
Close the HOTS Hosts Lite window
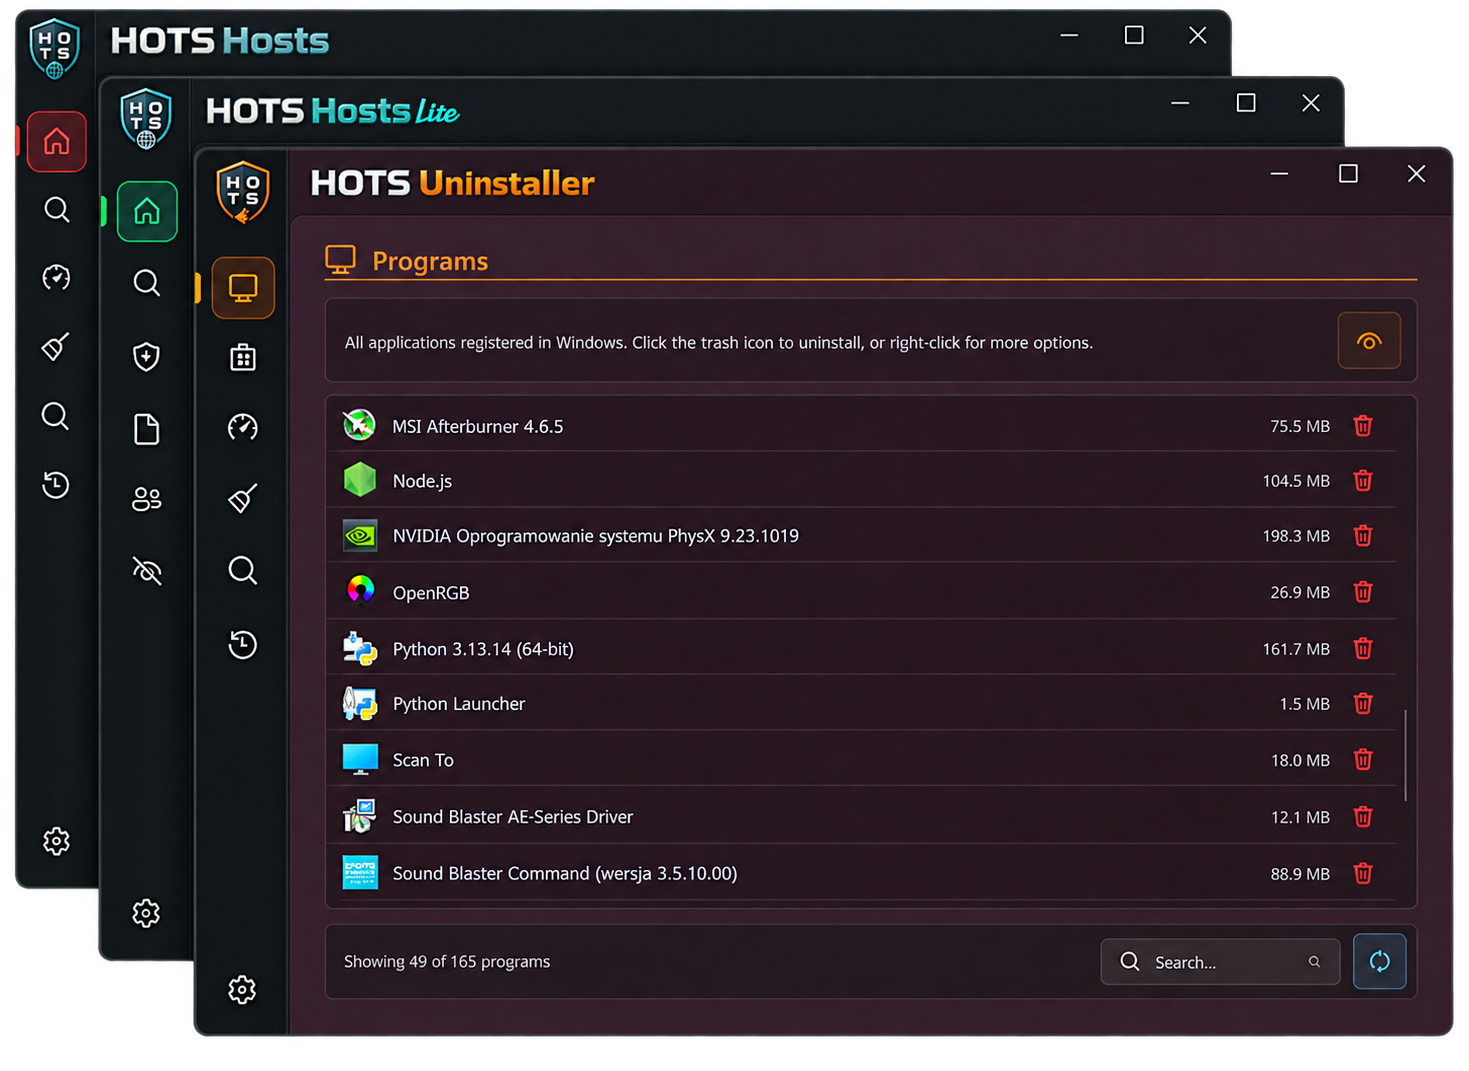[1311, 103]
